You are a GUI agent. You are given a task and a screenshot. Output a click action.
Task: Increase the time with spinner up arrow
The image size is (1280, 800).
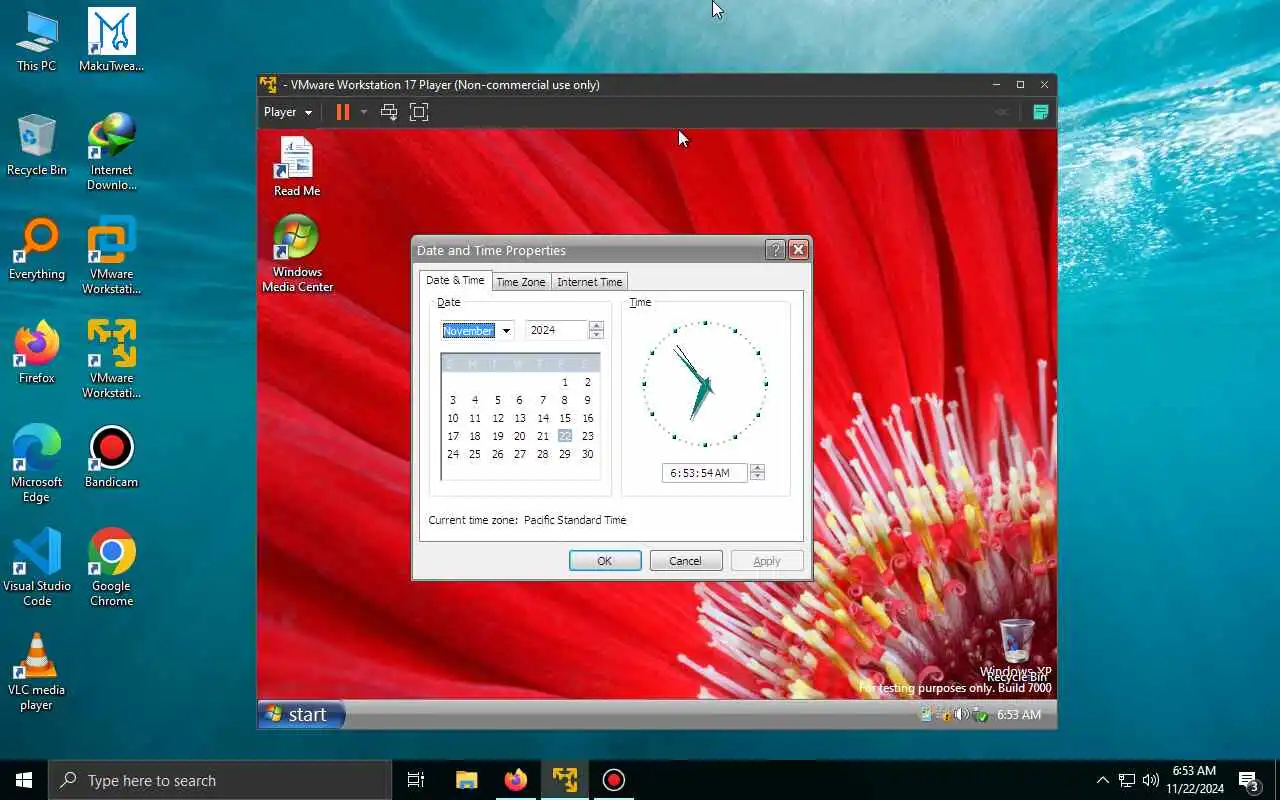pos(757,468)
